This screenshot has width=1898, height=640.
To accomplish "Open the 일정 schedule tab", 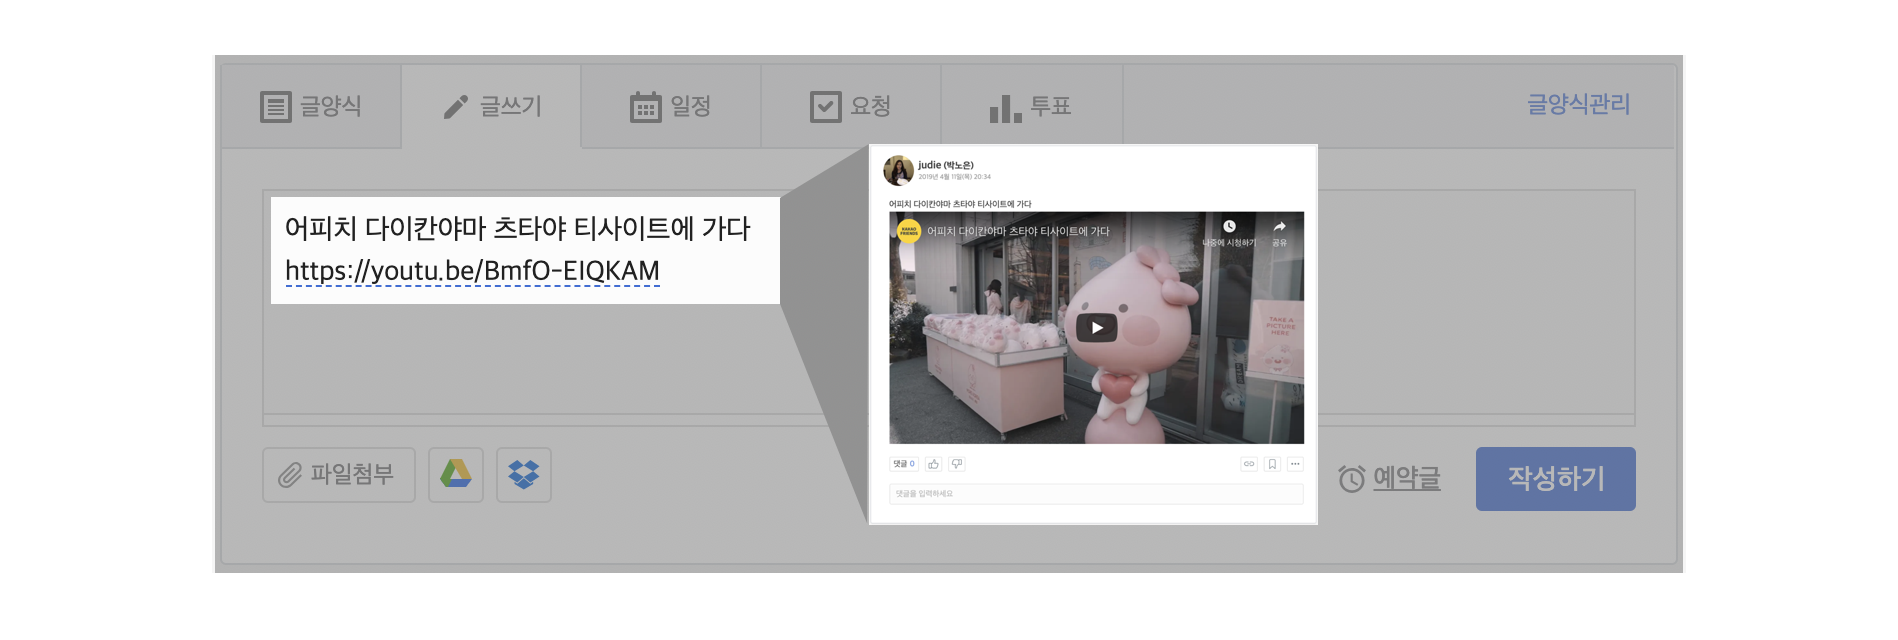I will (671, 107).
